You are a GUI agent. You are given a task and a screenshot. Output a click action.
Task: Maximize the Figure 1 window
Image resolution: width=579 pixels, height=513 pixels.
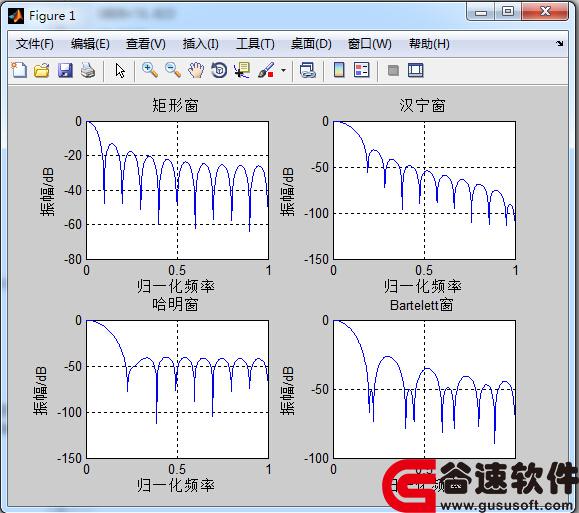tap(508, 12)
